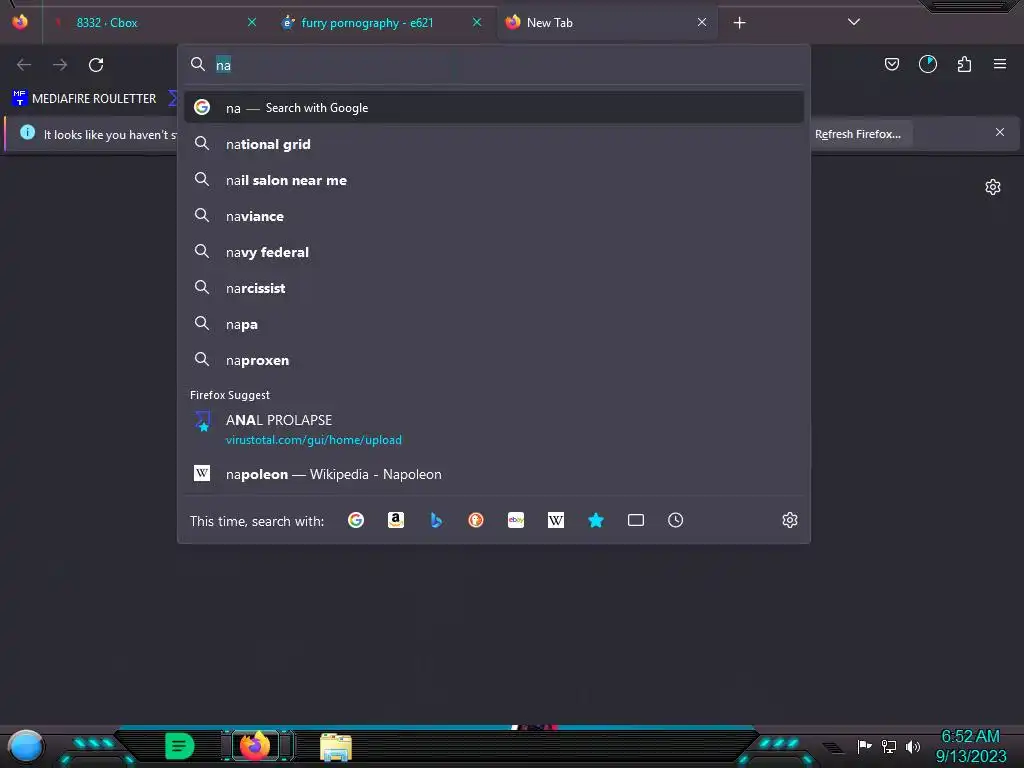Search history using the clock icon
Viewport: 1024px width, 768px height.
[x=675, y=520]
